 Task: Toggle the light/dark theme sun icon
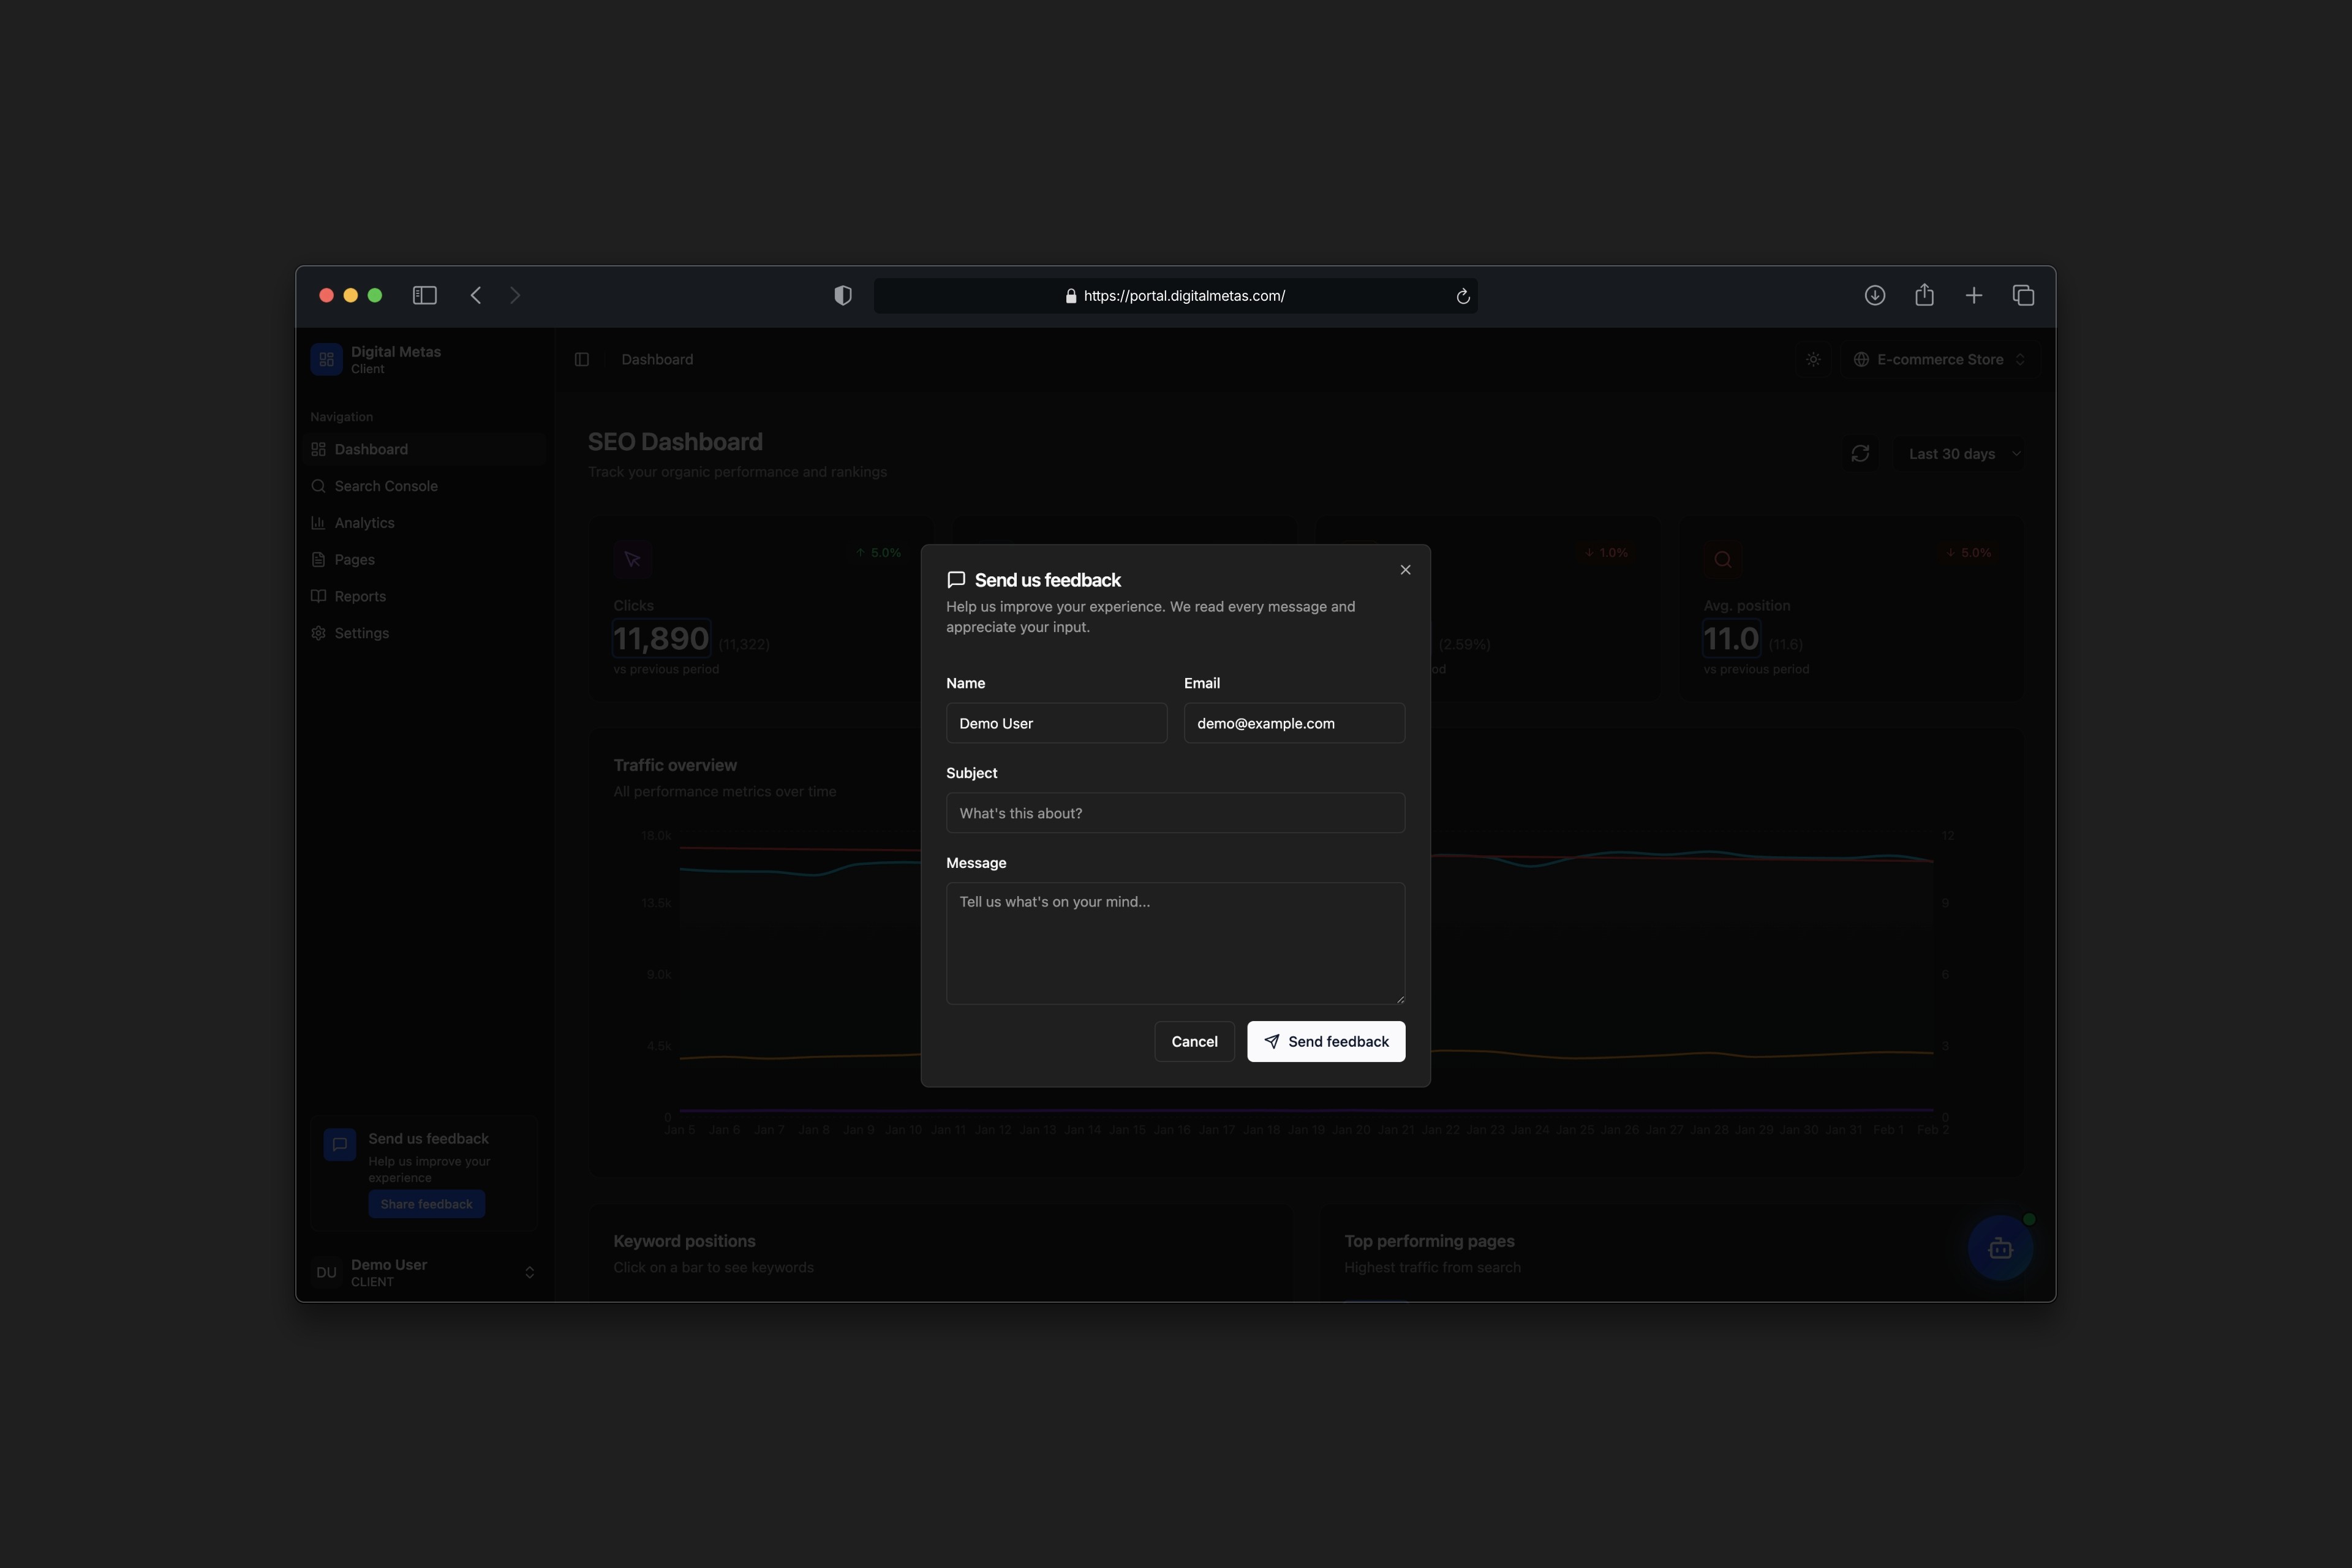pos(1813,359)
